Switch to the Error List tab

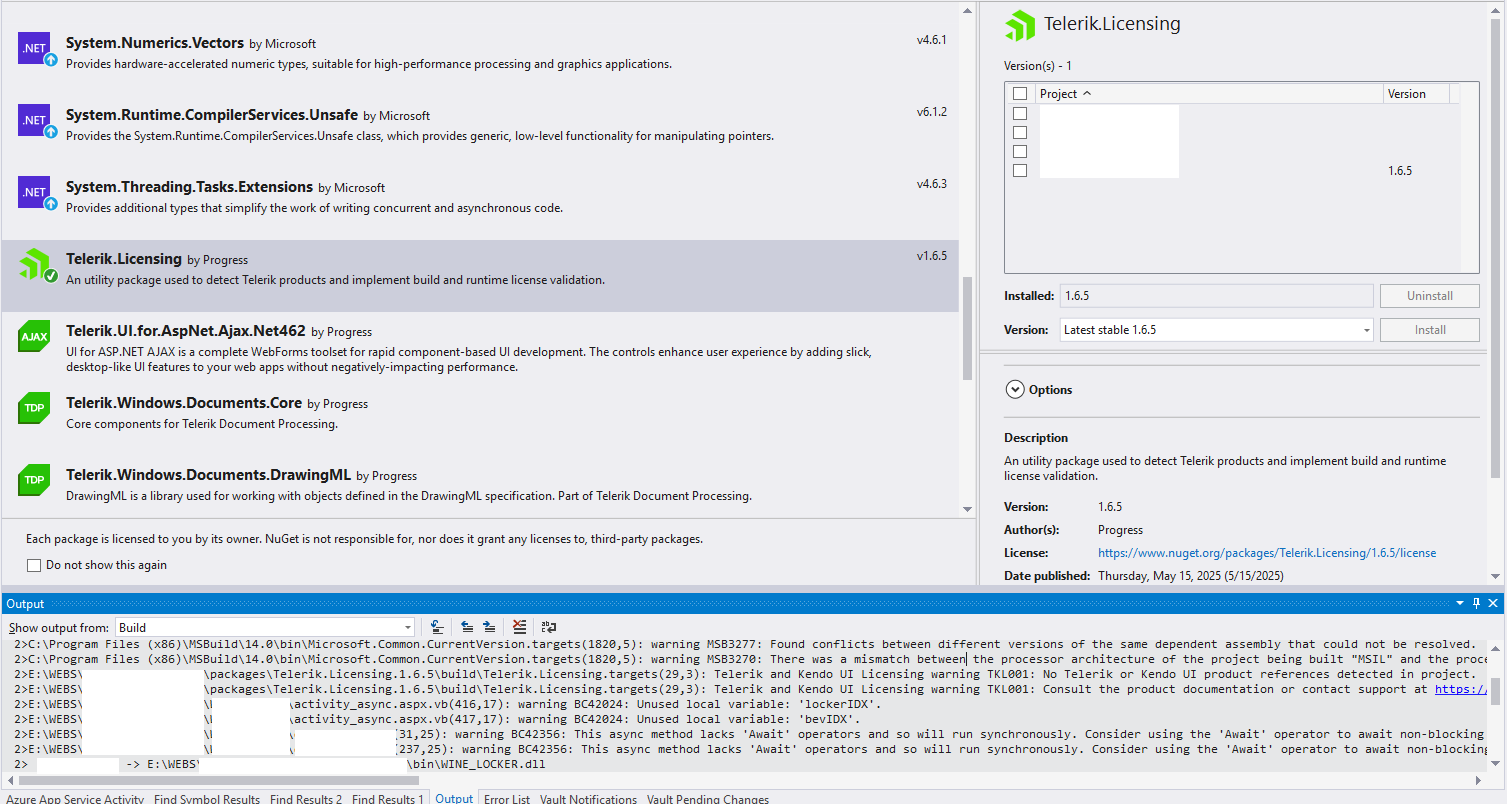tap(507, 799)
